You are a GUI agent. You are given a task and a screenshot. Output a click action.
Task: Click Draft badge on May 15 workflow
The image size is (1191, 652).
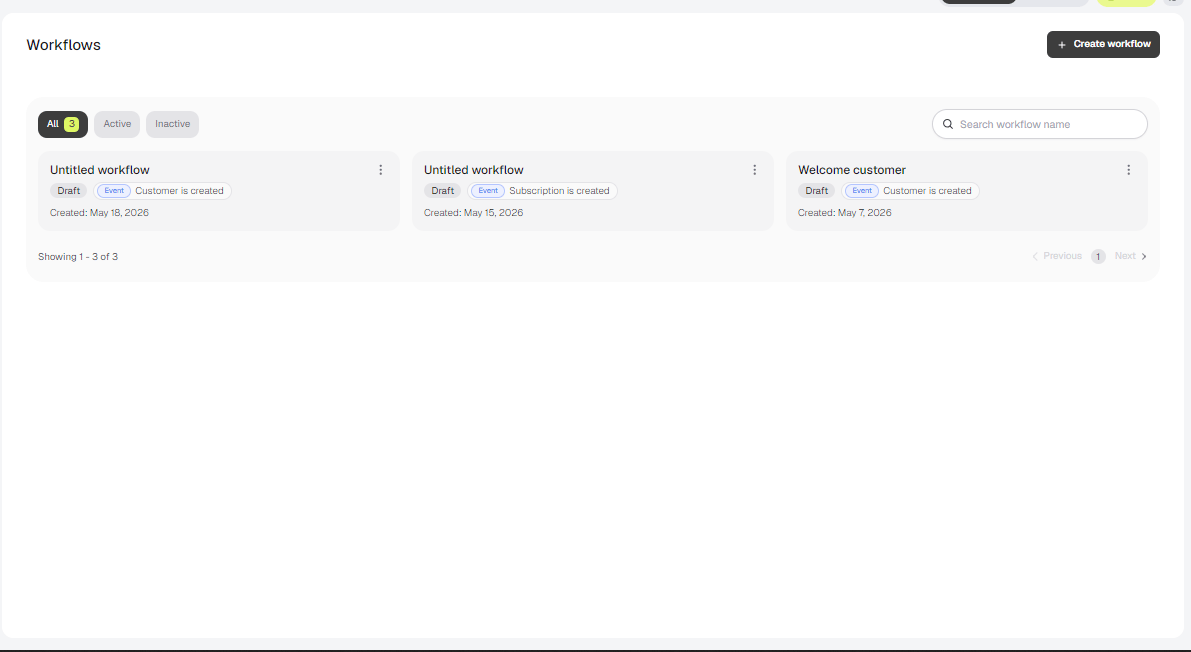pos(442,191)
